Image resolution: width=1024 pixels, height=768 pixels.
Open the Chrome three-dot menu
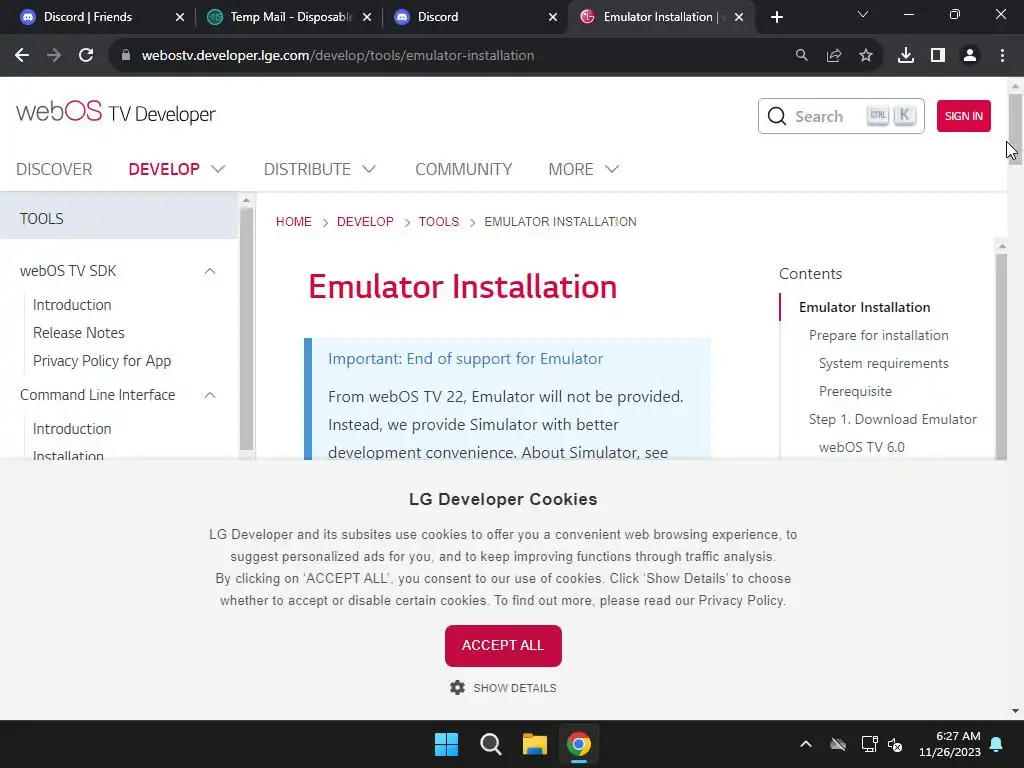[1002, 56]
